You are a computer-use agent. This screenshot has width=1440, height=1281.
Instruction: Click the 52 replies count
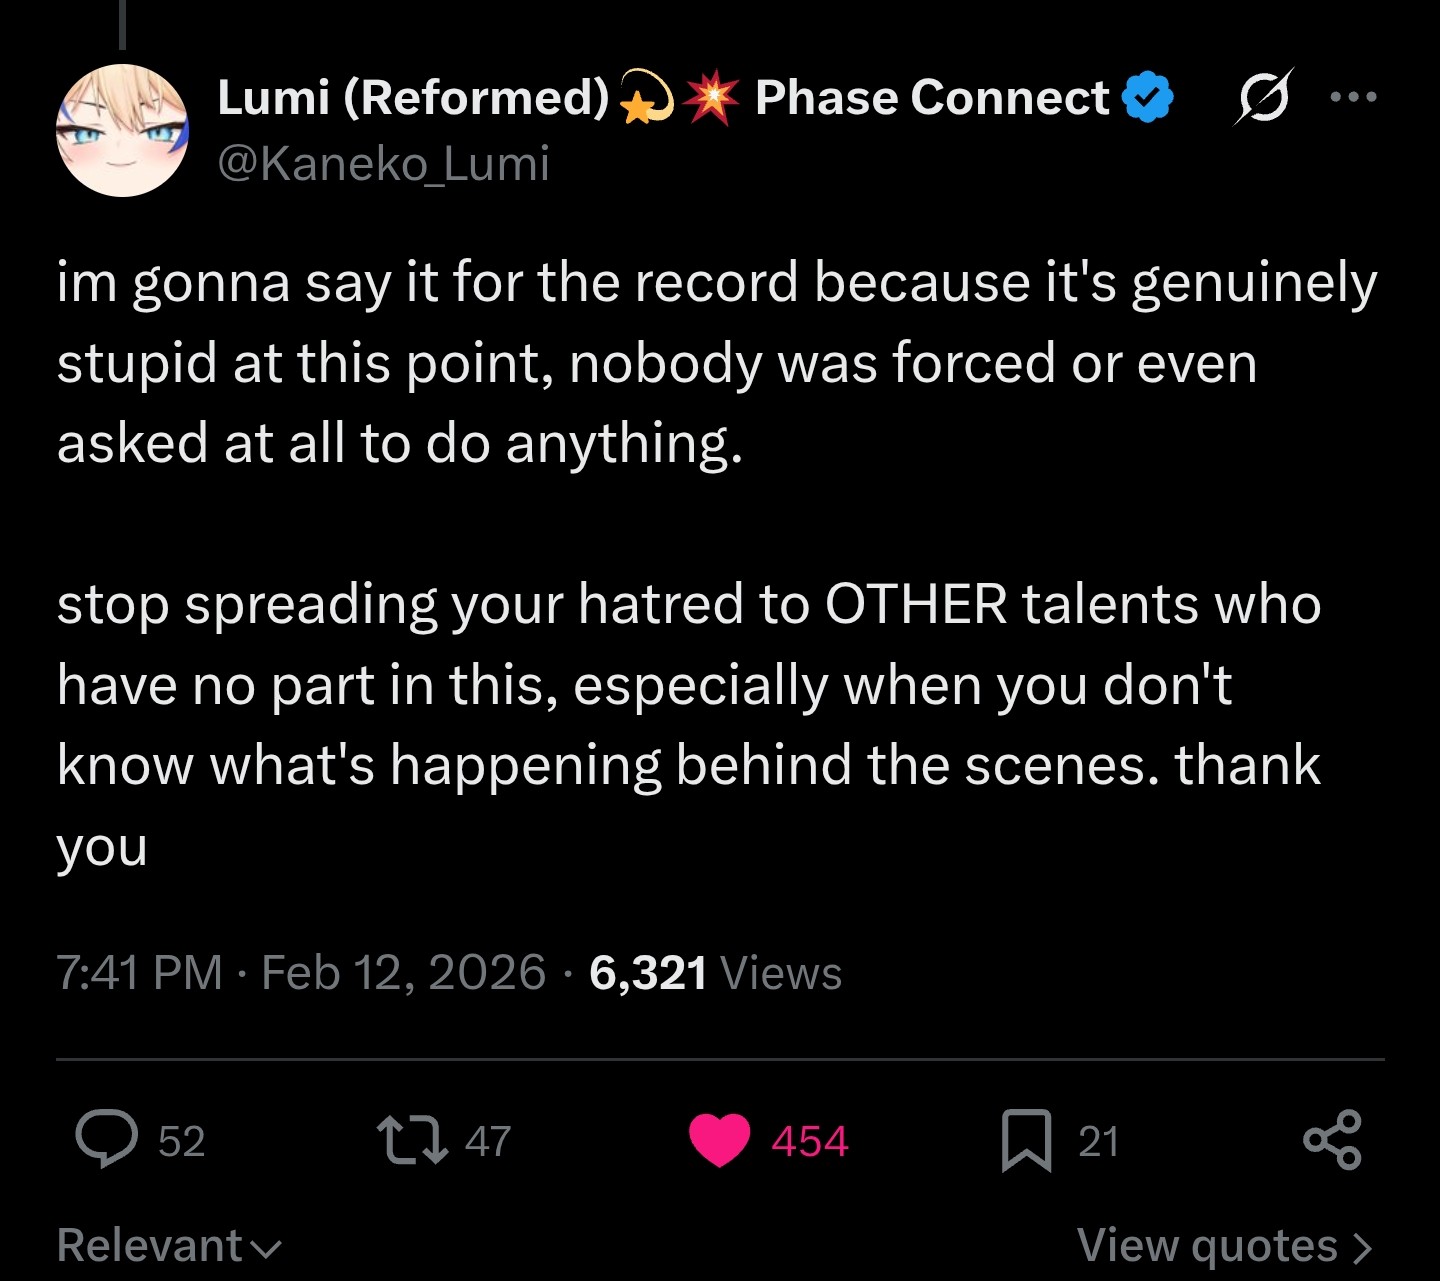(x=182, y=1141)
